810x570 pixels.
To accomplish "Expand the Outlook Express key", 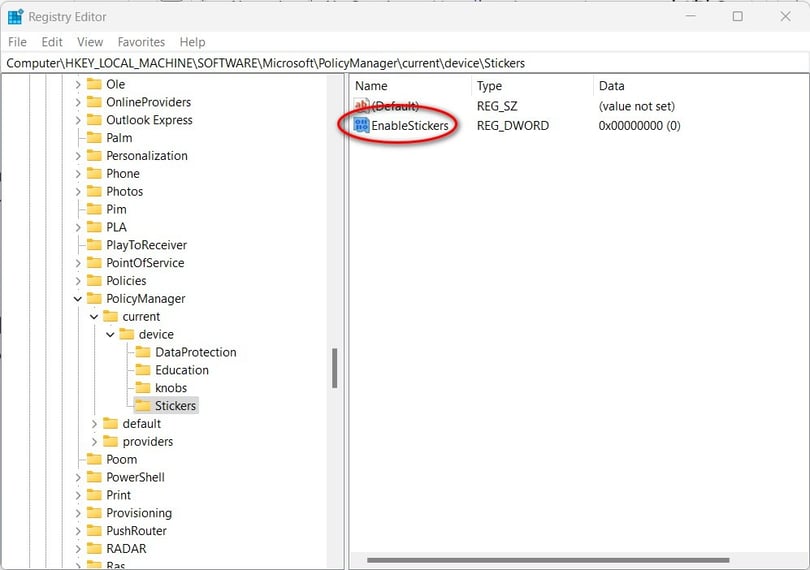I will point(77,120).
